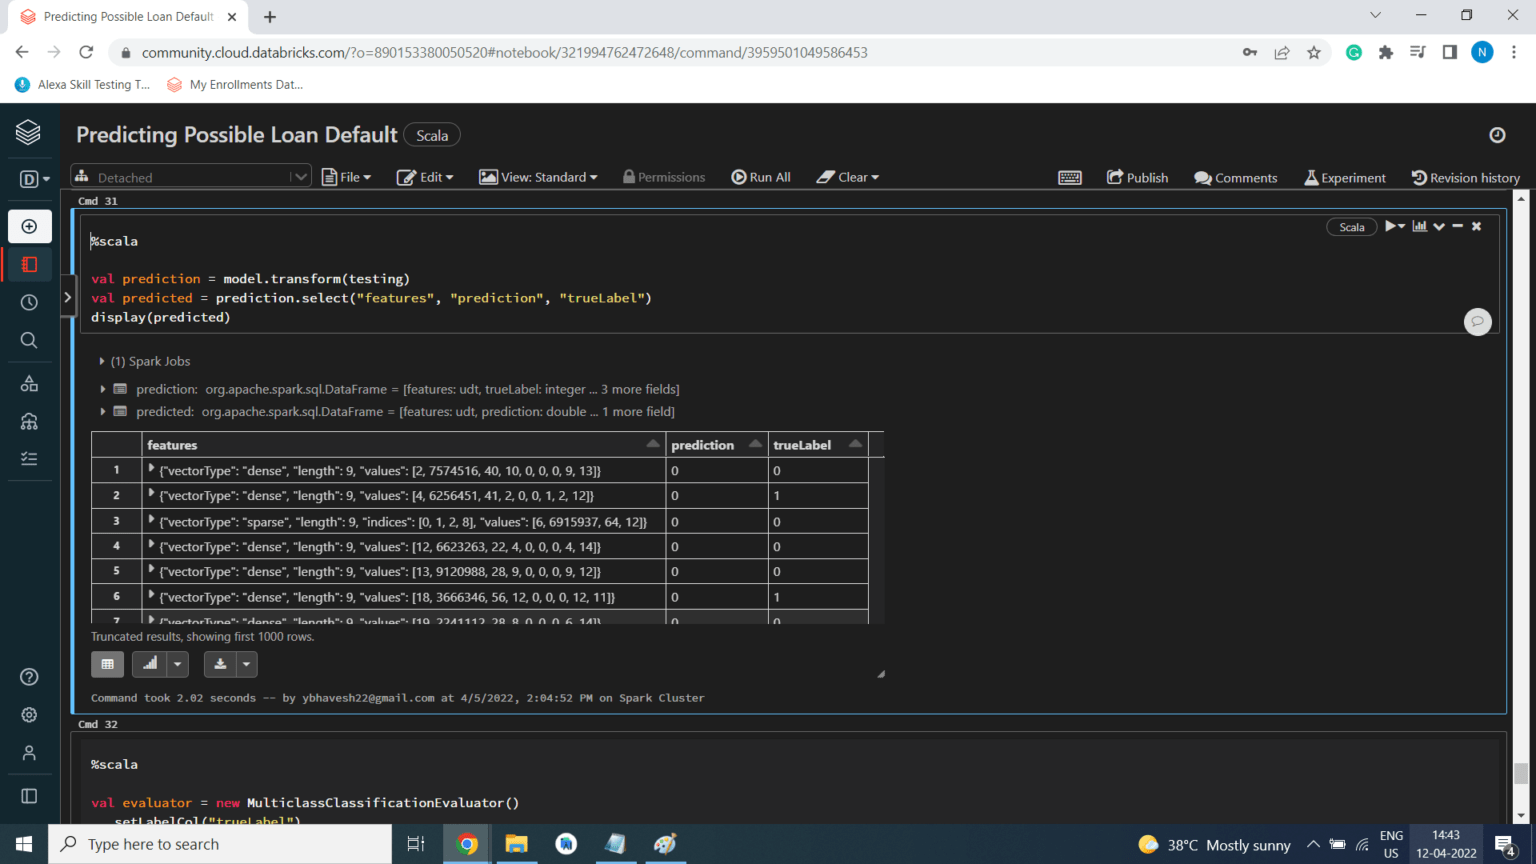Click the Windows taskbar search box
Image resolution: width=1536 pixels, height=864 pixels.
[x=220, y=844]
